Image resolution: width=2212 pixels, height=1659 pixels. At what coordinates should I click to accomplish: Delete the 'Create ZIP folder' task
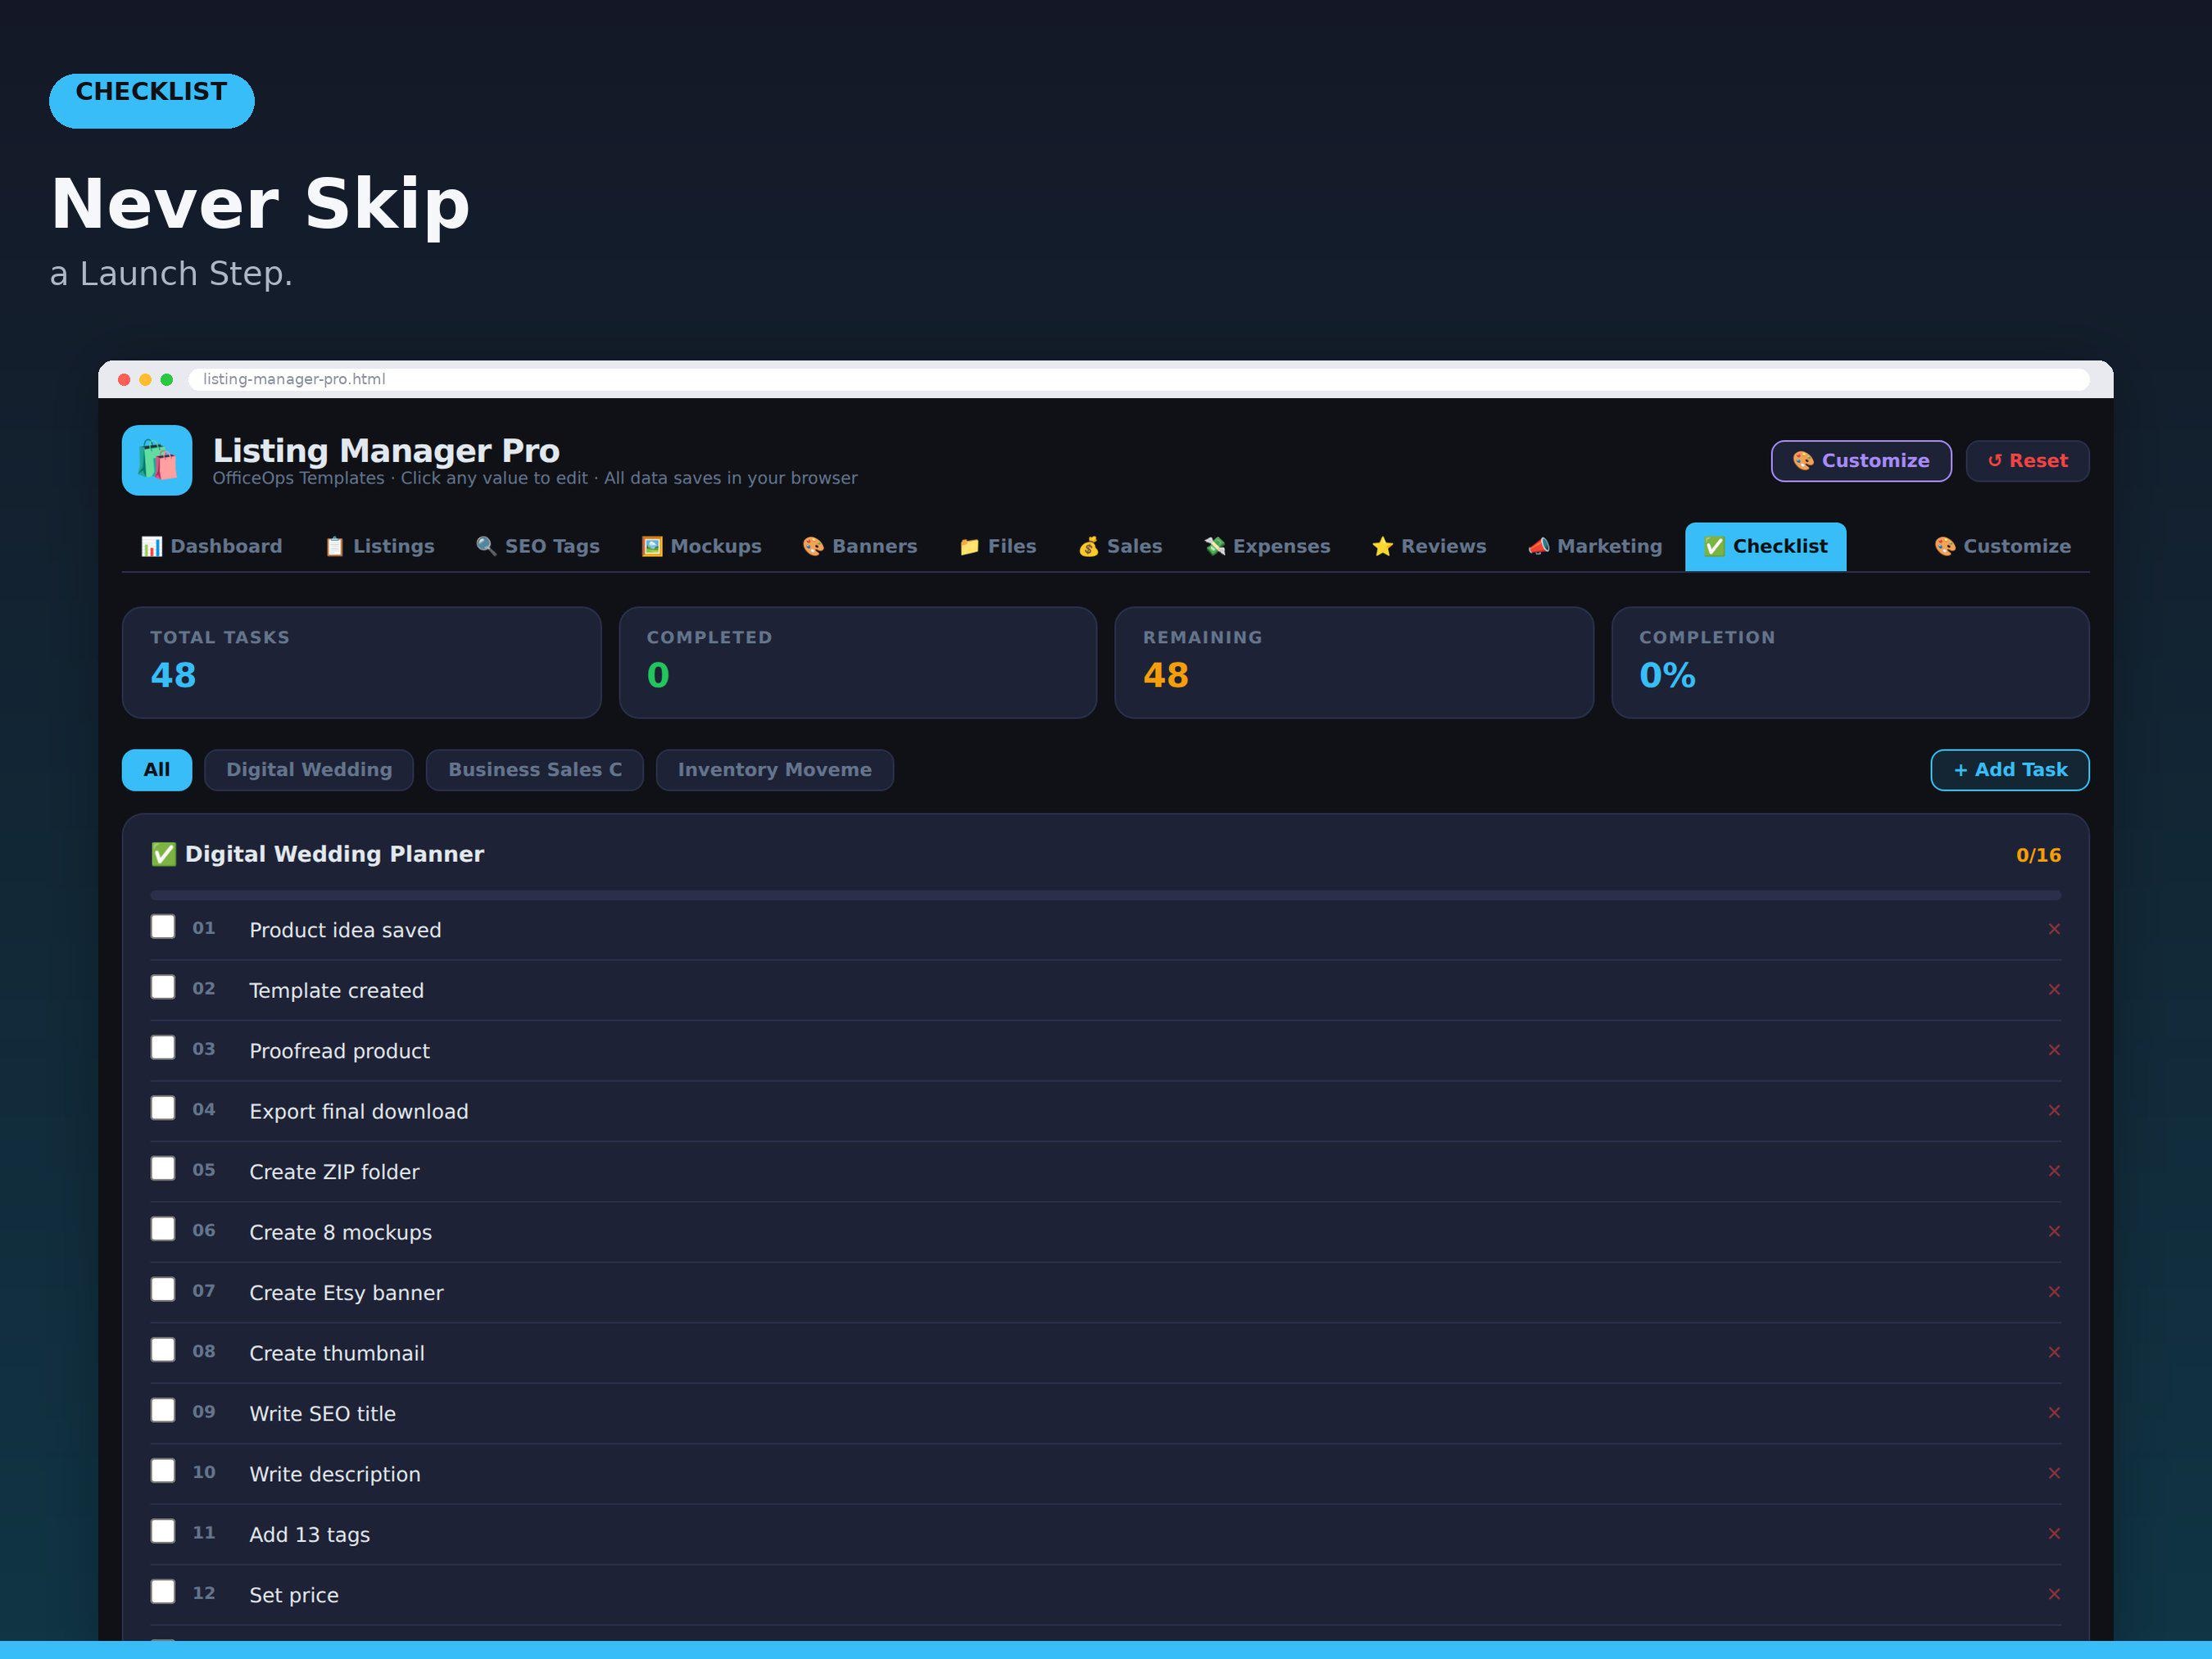pyautogui.click(x=2054, y=1170)
